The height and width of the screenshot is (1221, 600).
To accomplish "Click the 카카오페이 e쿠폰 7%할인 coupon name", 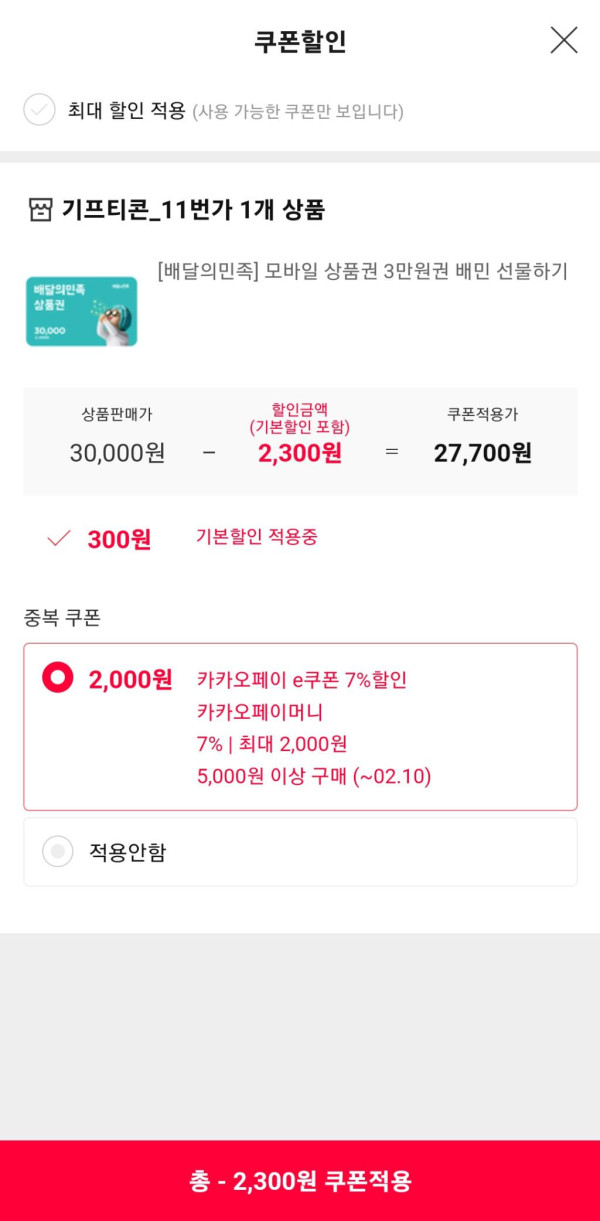I will tap(302, 680).
